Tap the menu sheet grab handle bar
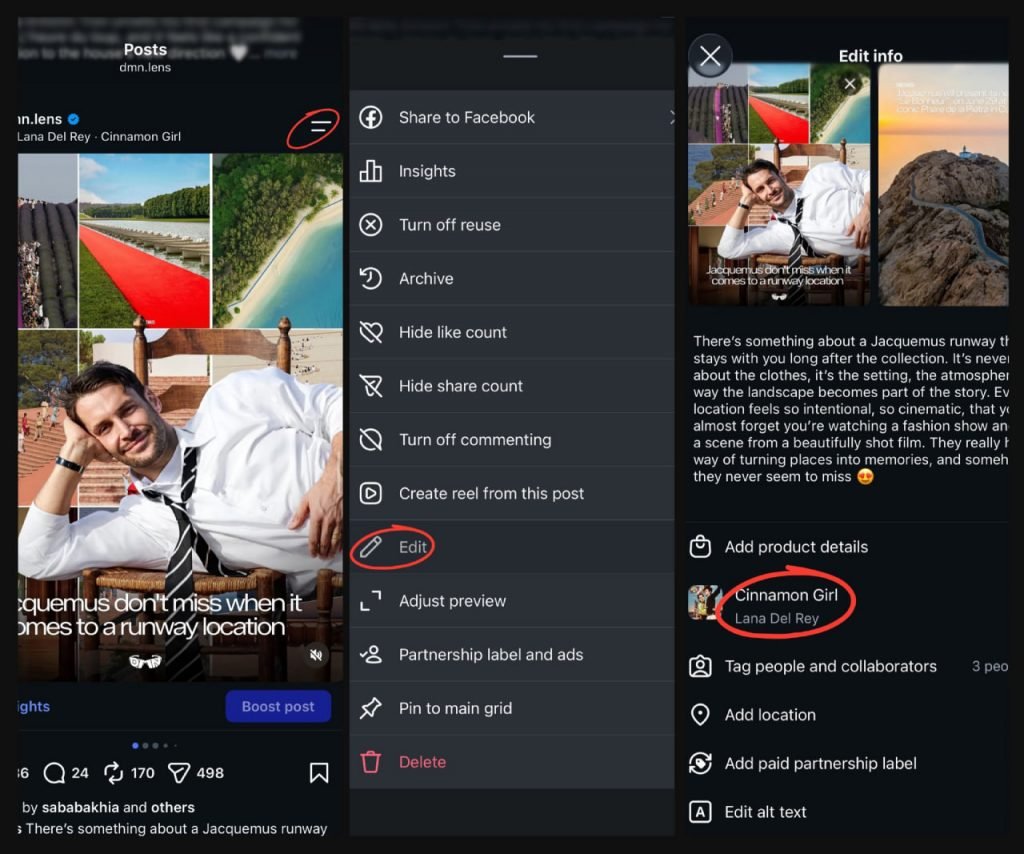1024x854 pixels. (x=520, y=56)
